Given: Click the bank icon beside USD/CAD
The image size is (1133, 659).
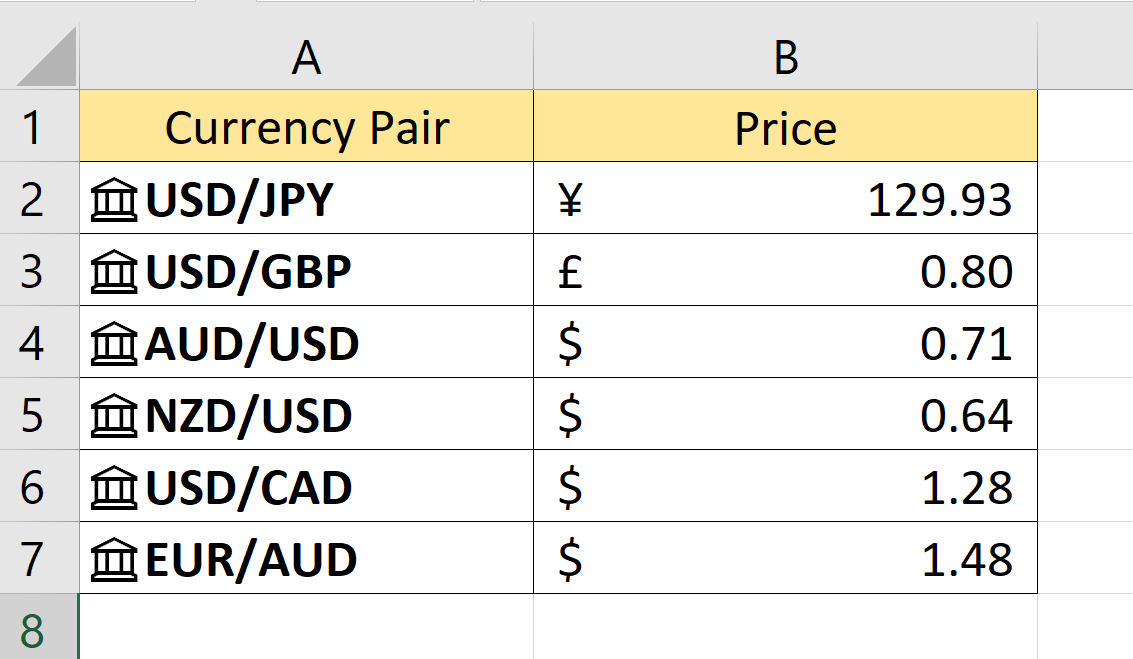Looking at the screenshot, I should pos(115,486).
